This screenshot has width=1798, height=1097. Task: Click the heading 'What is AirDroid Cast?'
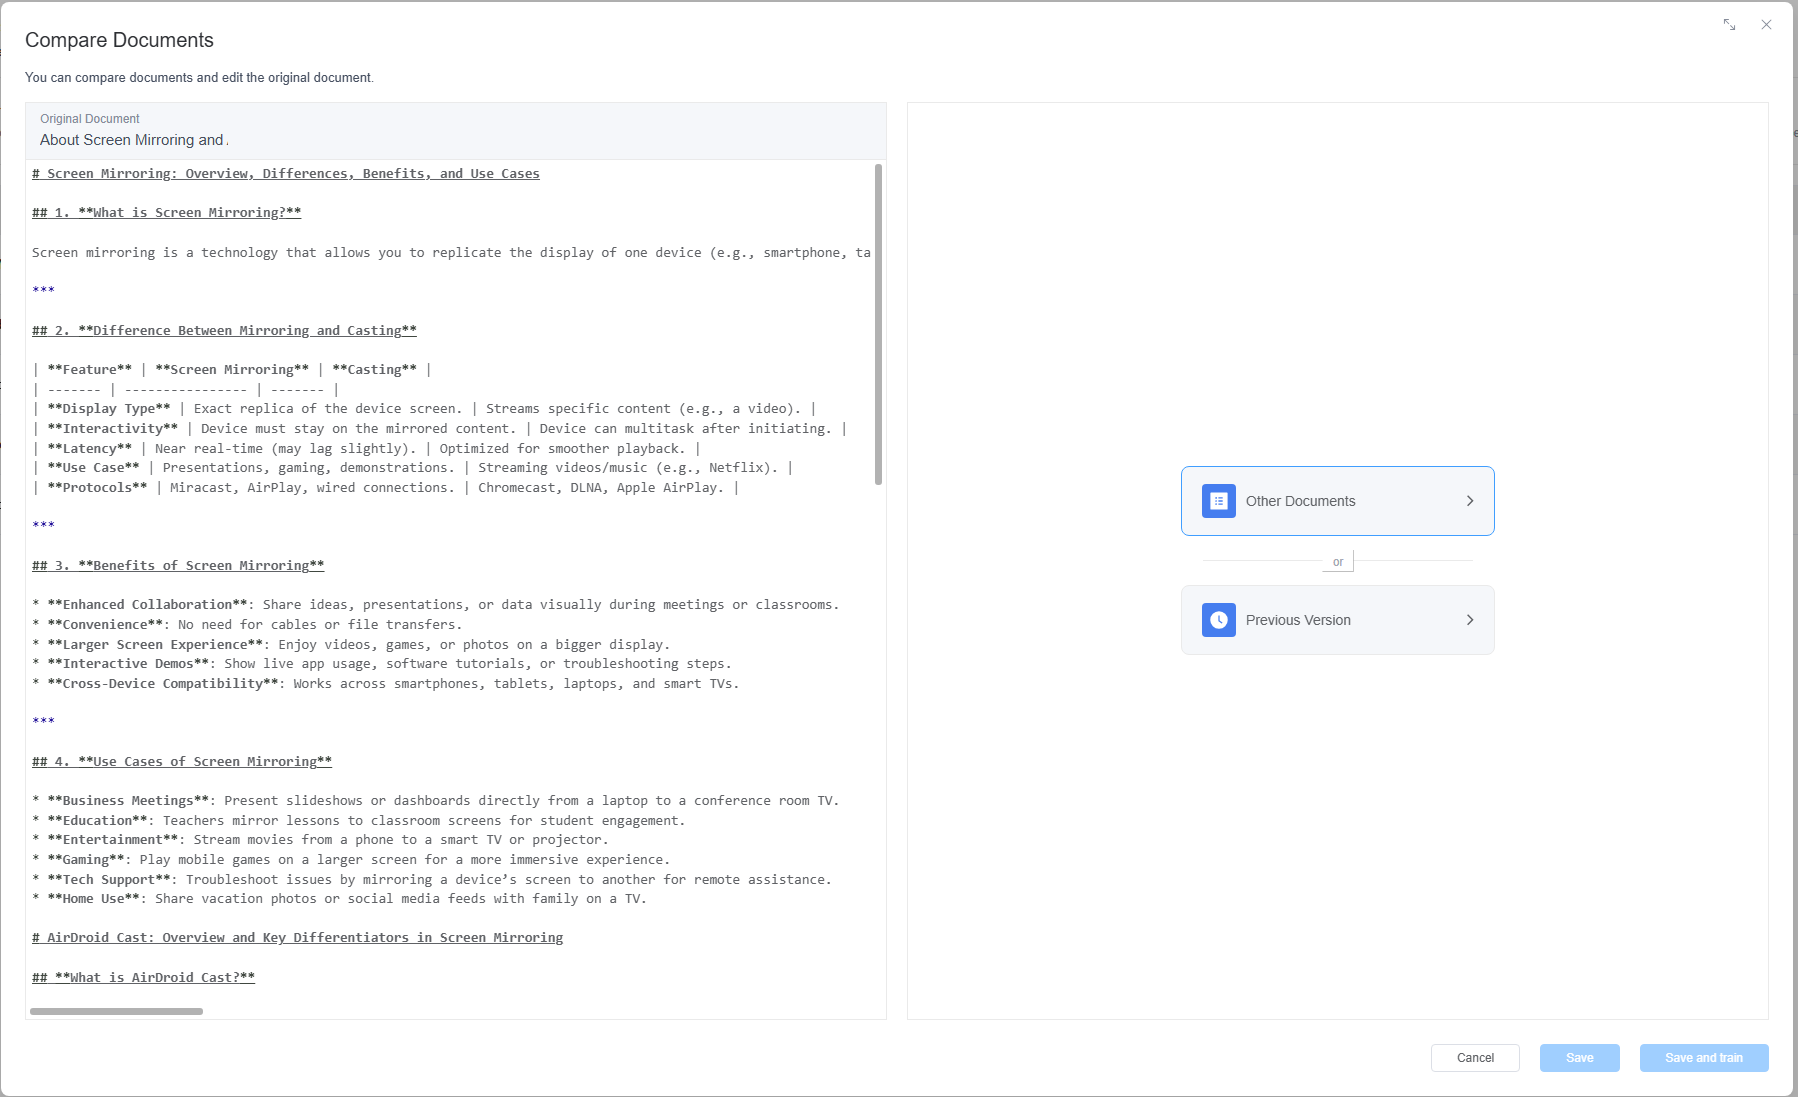click(x=143, y=978)
